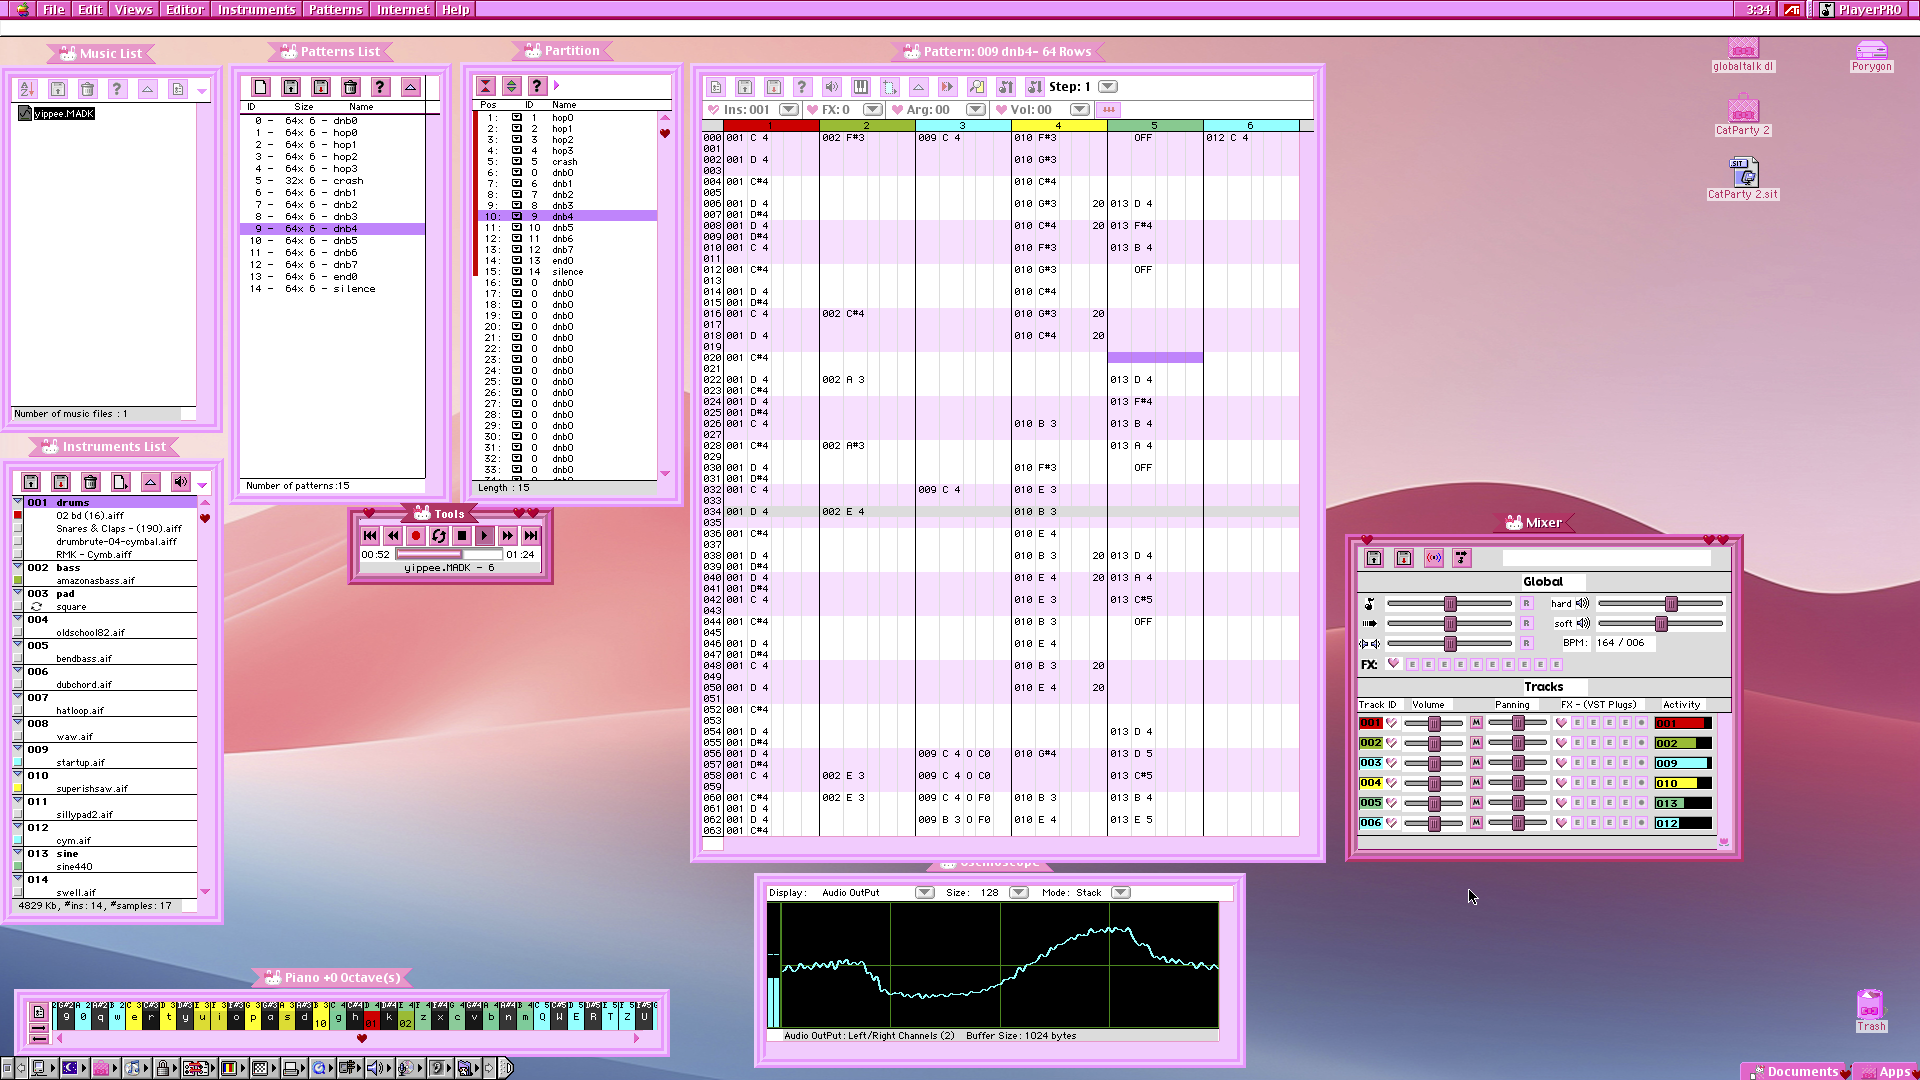The height and width of the screenshot is (1080, 1920).
Task: Click first R reset button in Mixer Global
Action: (x=1526, y=603)
